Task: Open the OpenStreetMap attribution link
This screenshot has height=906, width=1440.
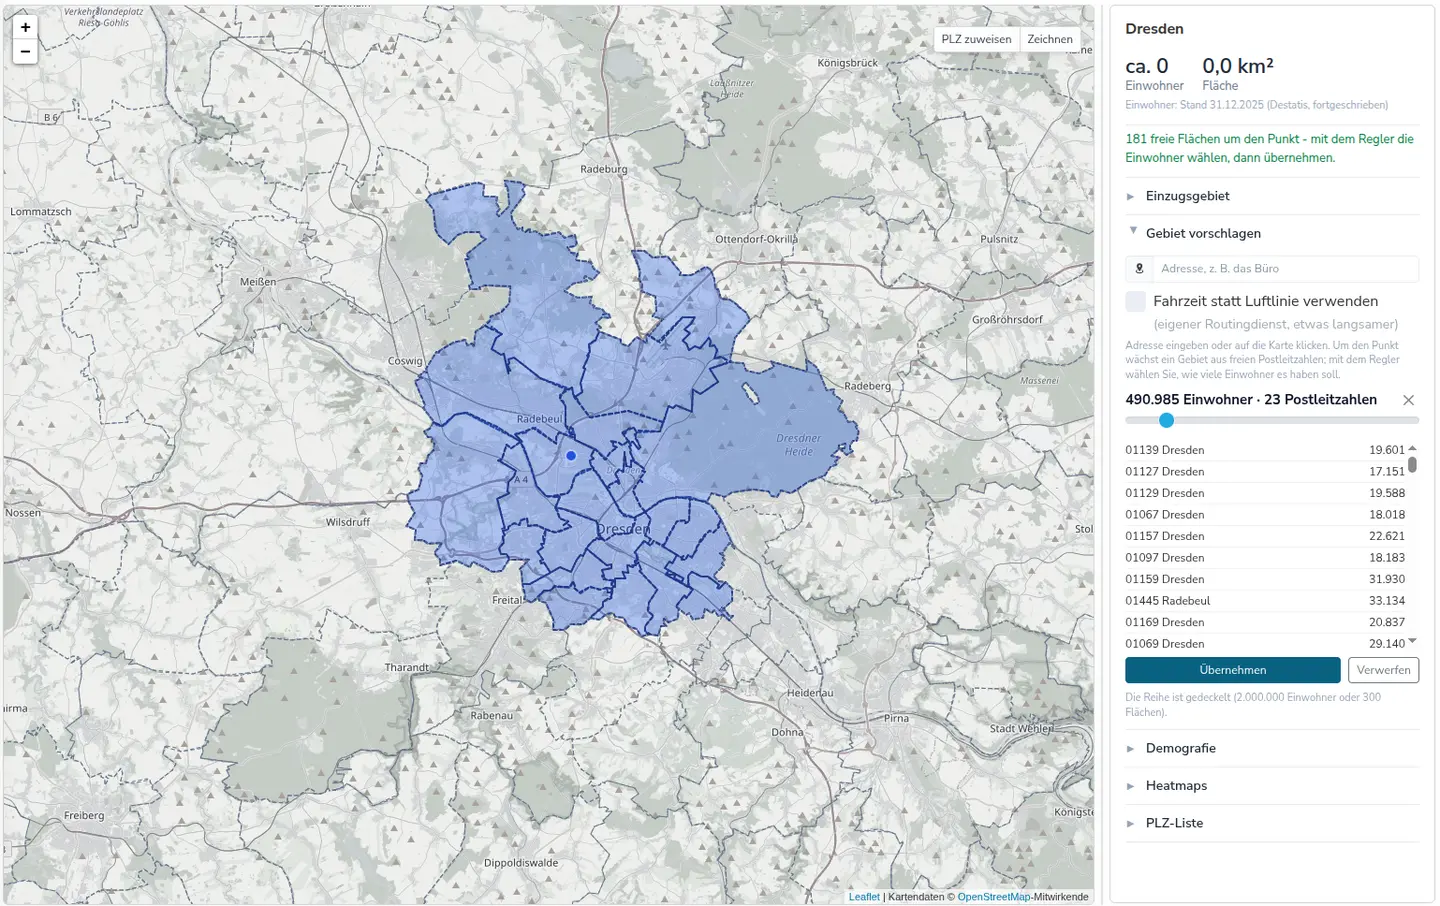Action: point(993,897)
